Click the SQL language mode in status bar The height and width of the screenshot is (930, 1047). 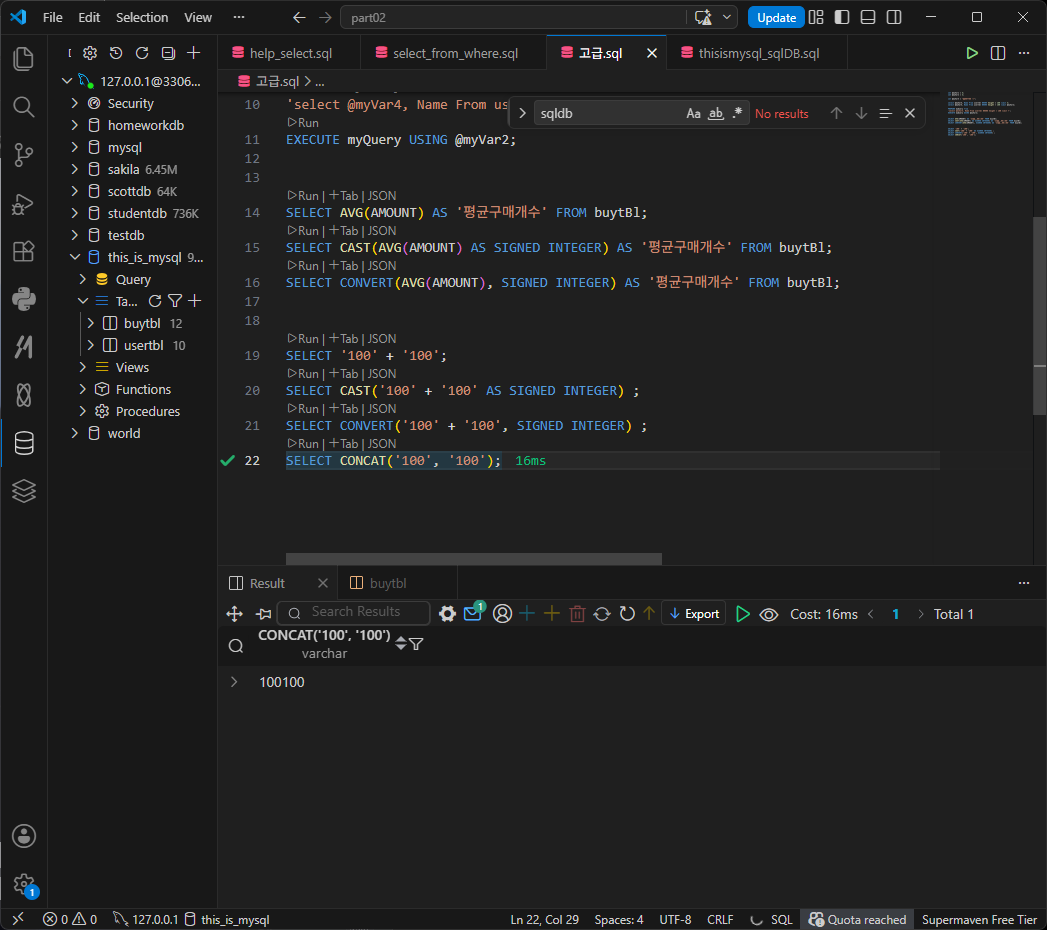[781, 919]
